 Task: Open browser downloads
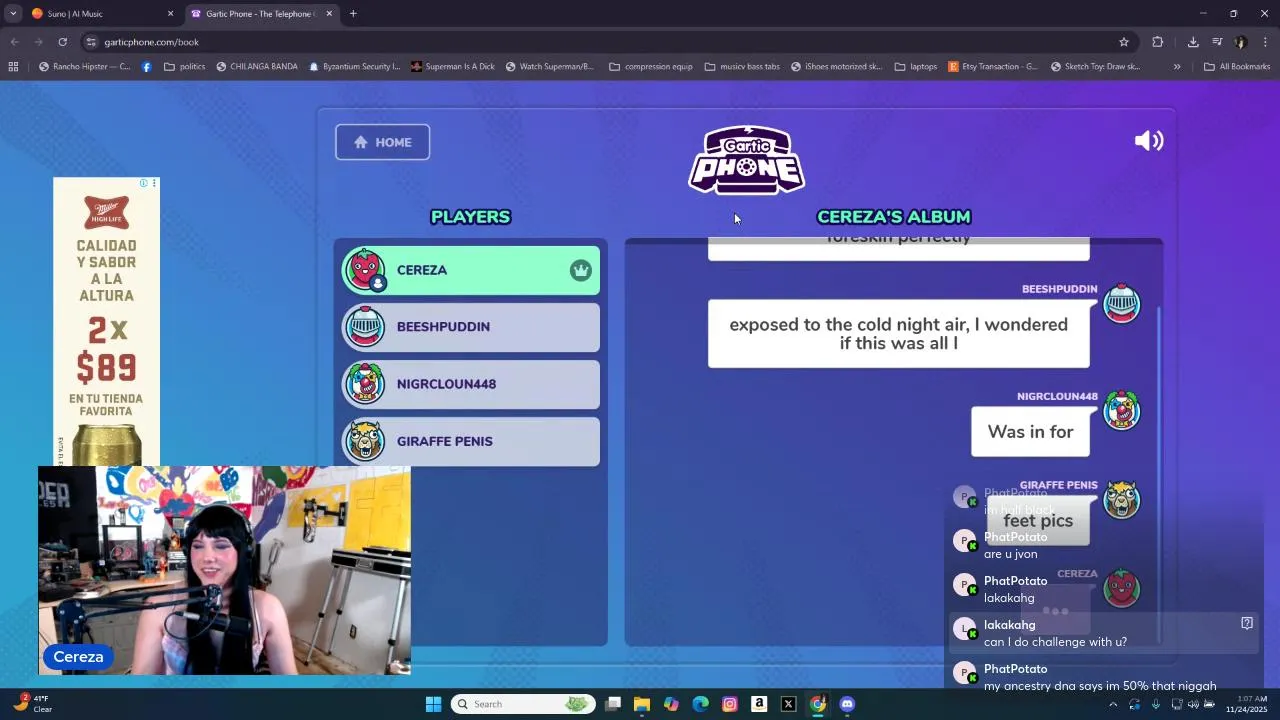coord(1193,42)
